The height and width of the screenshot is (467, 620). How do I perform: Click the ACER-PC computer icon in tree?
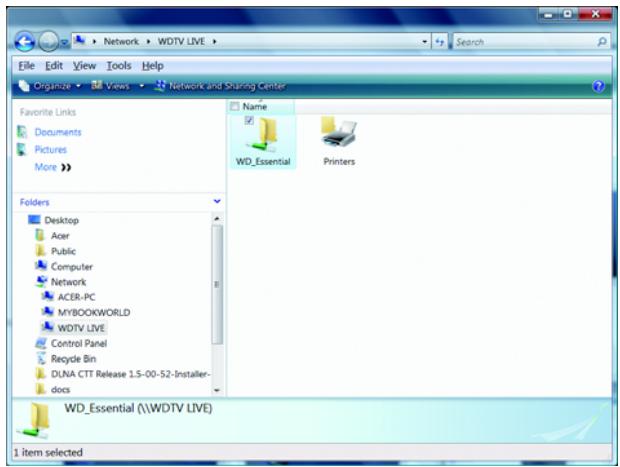click(47, 296)
